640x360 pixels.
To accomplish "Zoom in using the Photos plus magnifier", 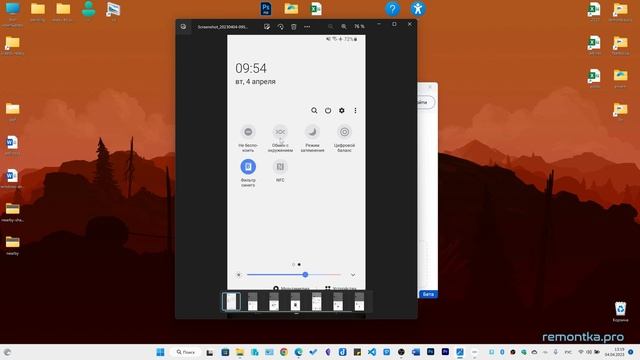I will [344, 27].
